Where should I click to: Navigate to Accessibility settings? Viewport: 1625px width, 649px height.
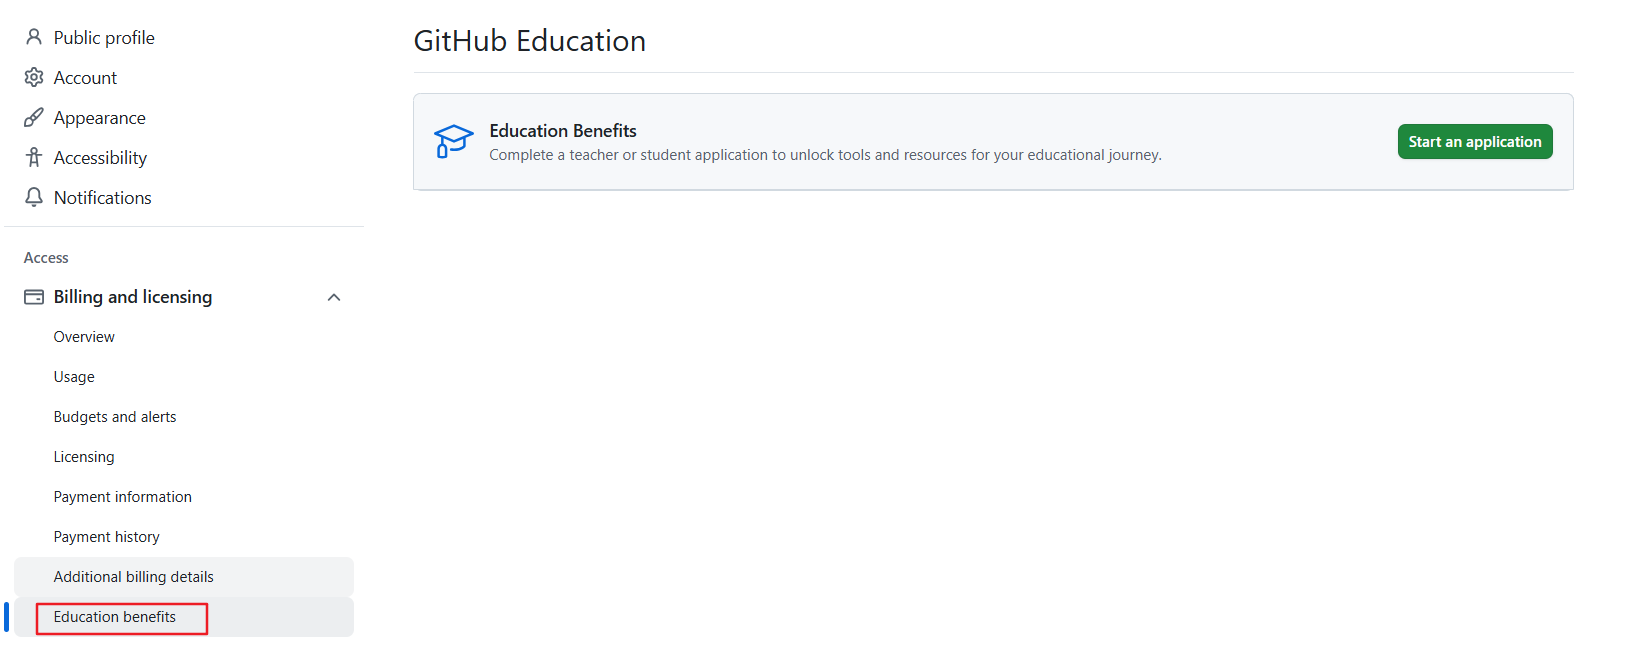click(100, 158)
